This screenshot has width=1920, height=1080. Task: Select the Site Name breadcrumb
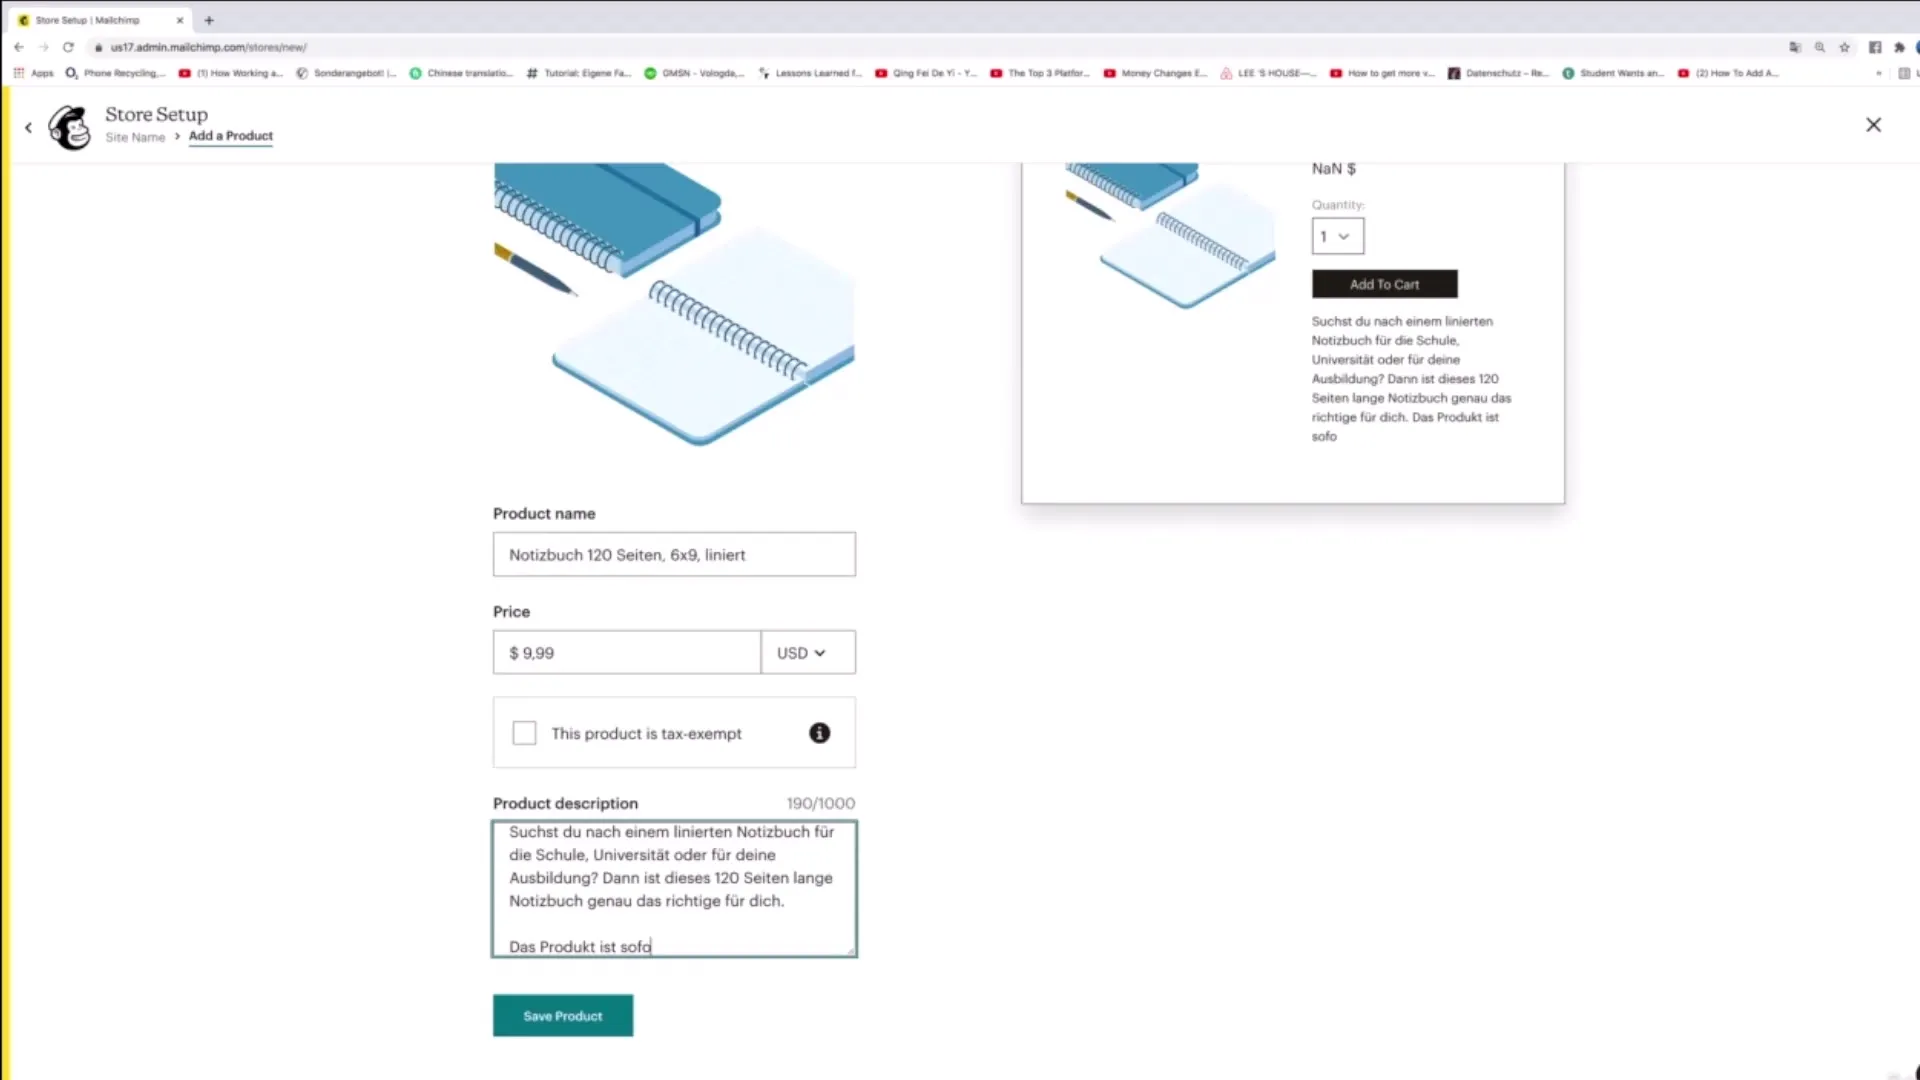click(135, 137)
